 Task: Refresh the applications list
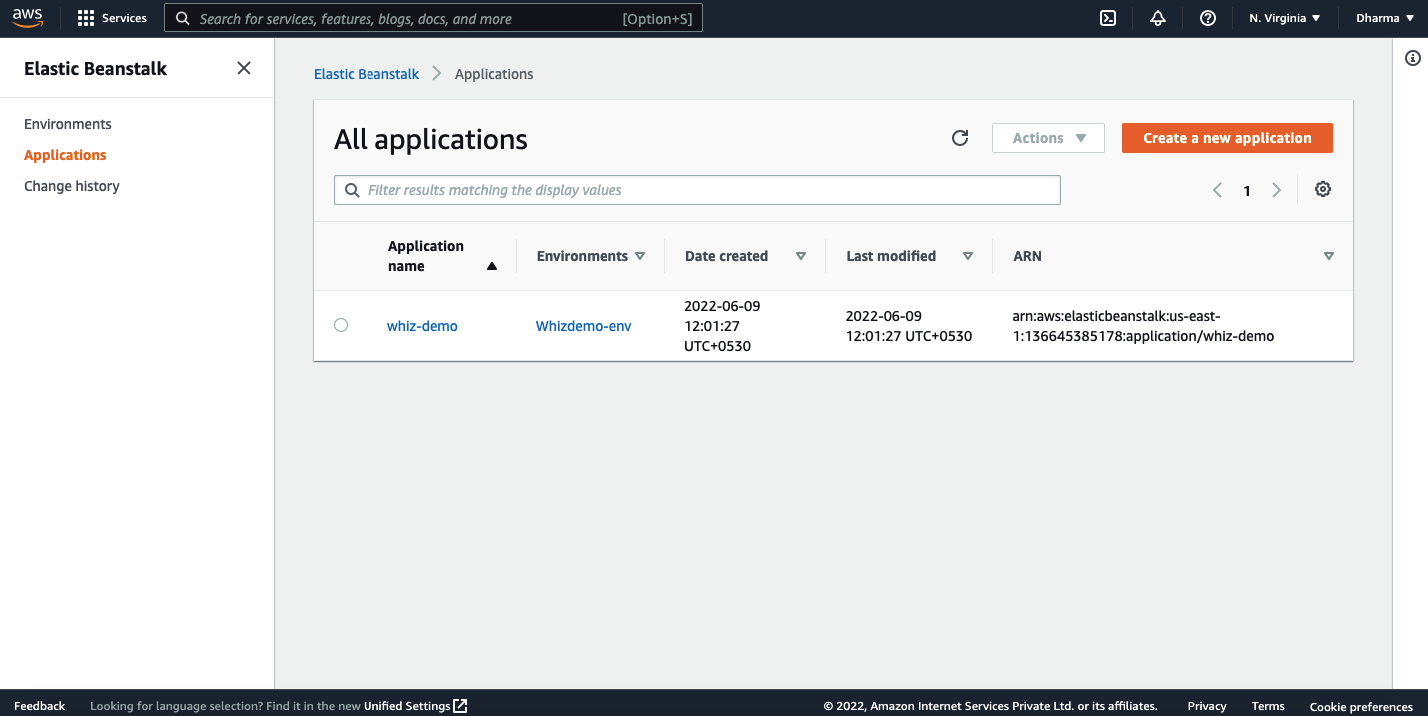960,138
